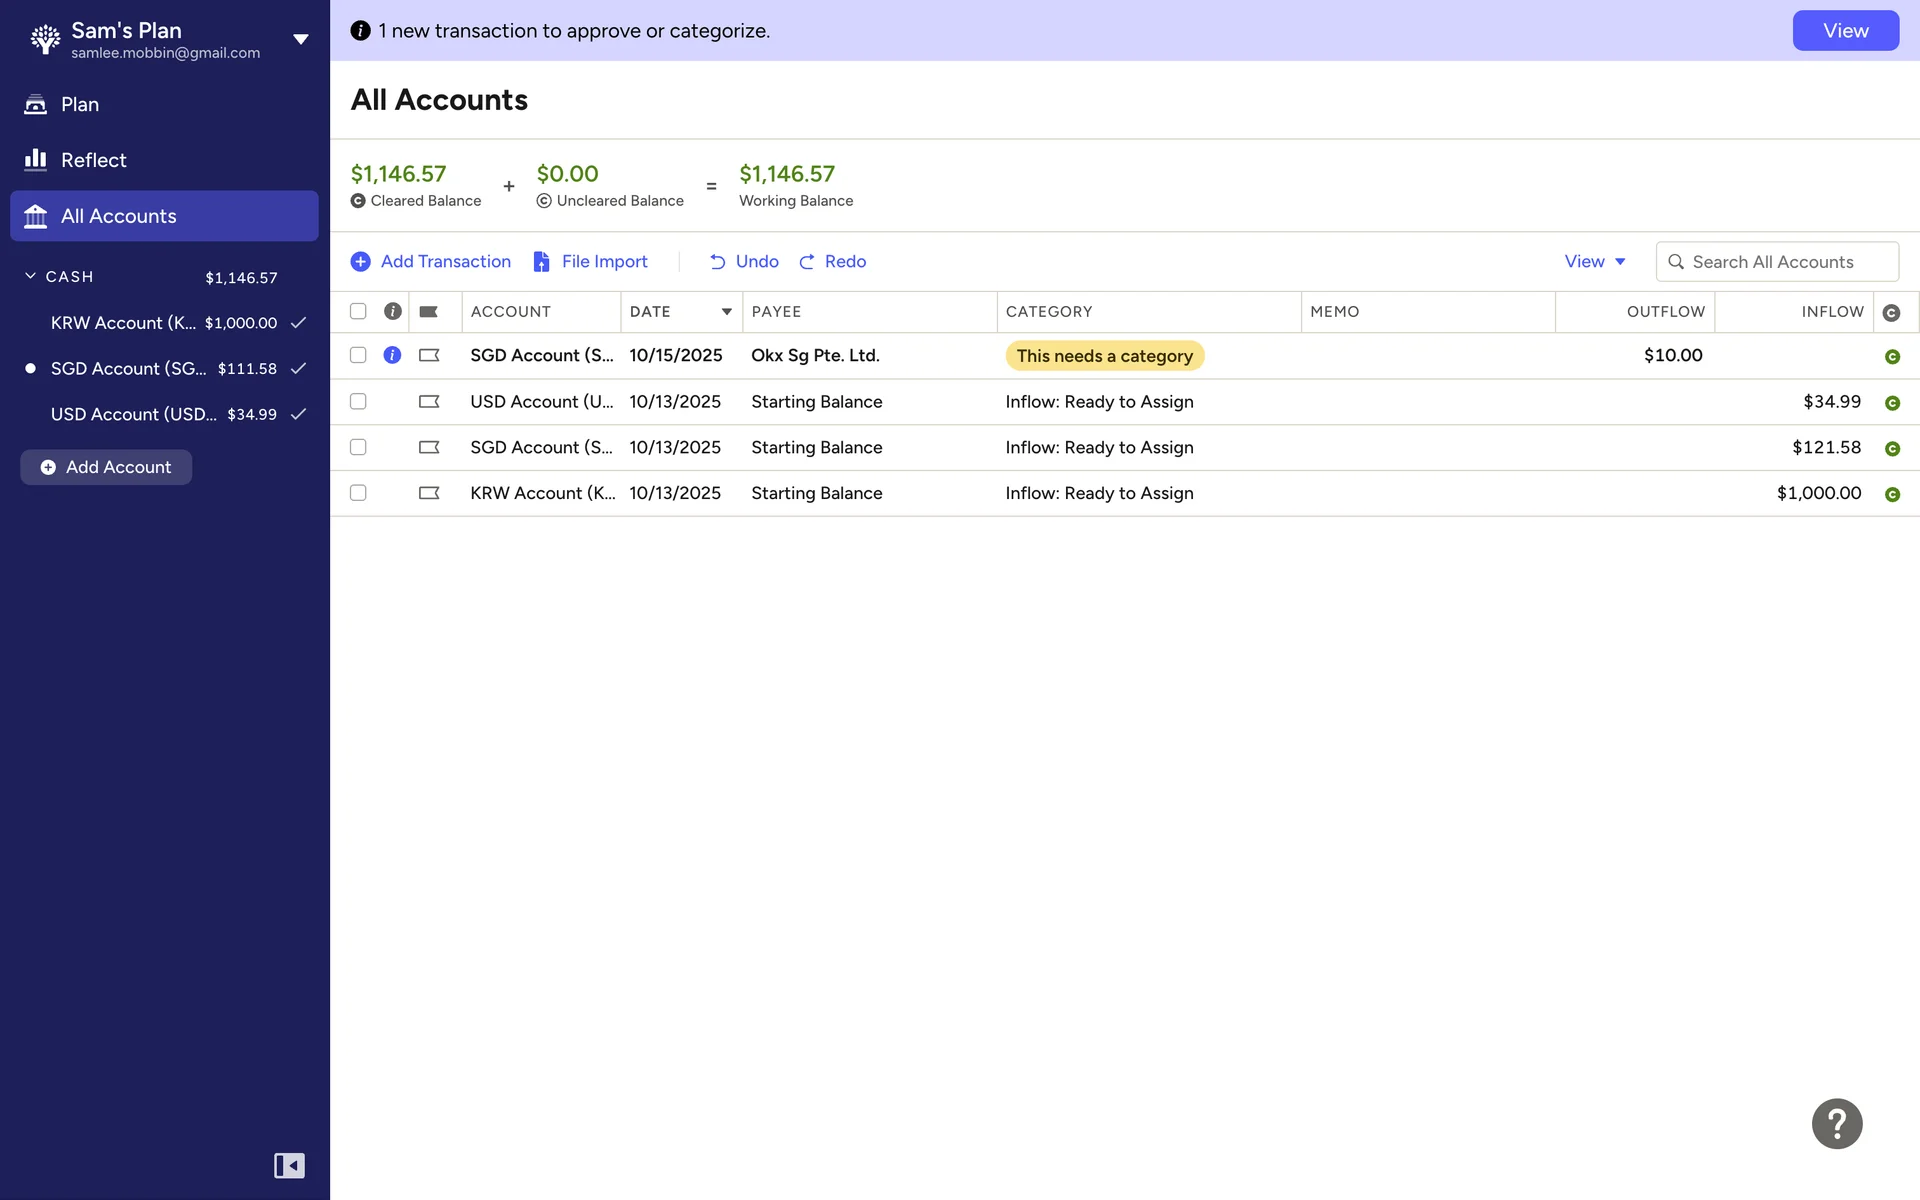
Task: Go to the Plan section
Action: click(80, 104)
